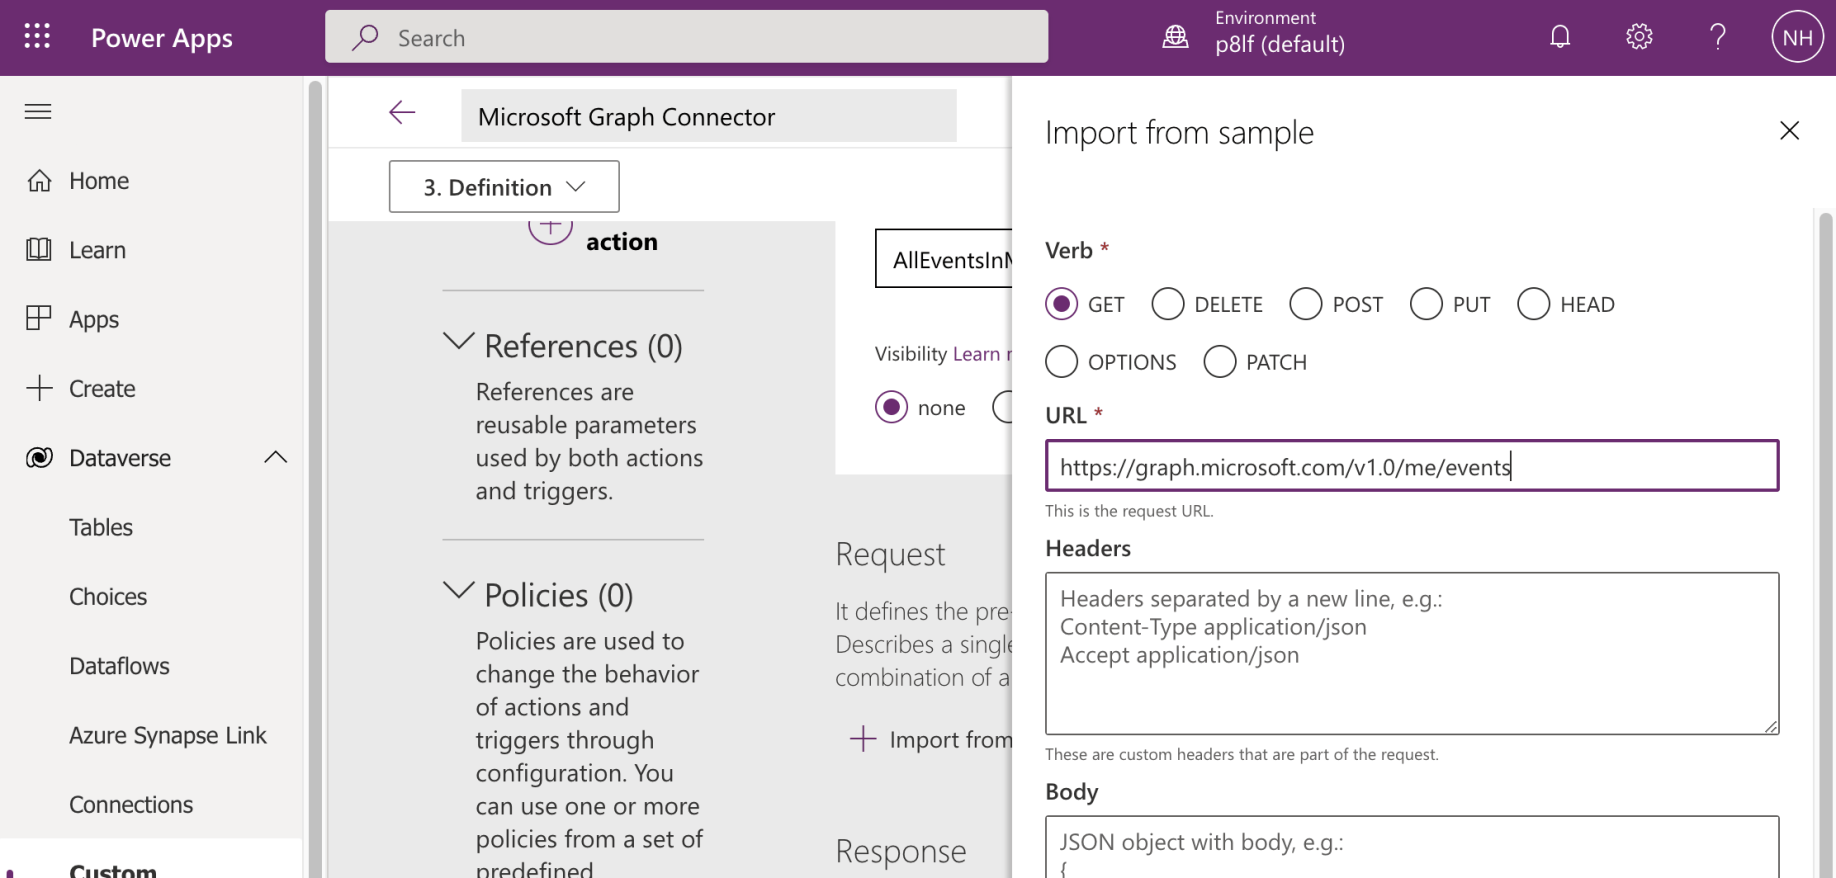Open the settings gear icon
The width and height of the screenshot is (1836, 878).
click(1638, 37)
